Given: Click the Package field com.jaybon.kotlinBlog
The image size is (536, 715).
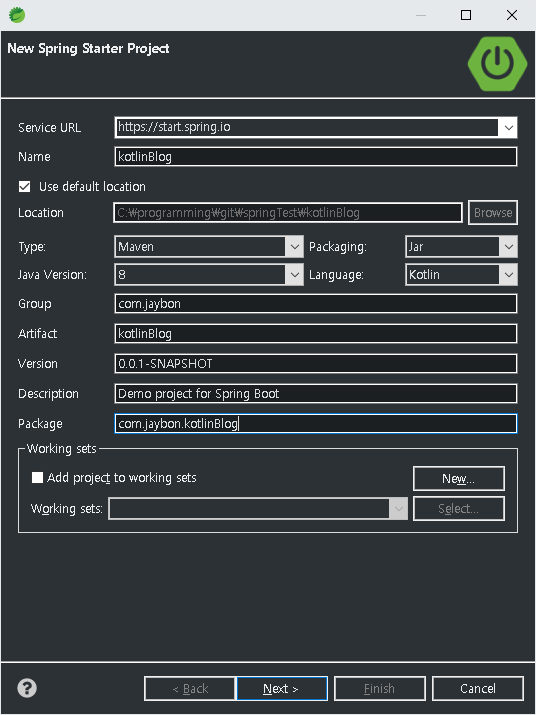Looking at the screenshot, I should point(316,424).
